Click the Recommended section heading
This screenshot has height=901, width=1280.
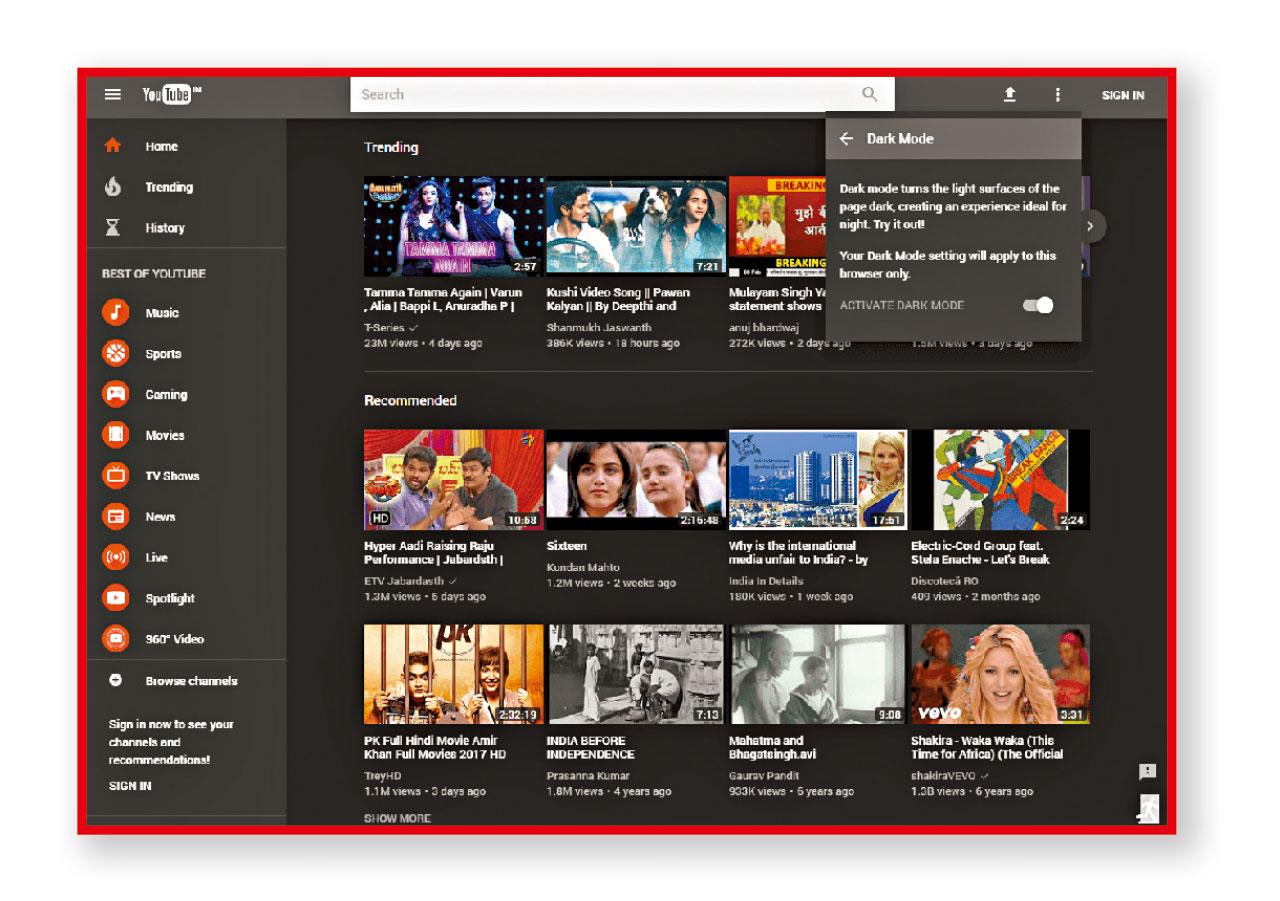tap(410, 400)
